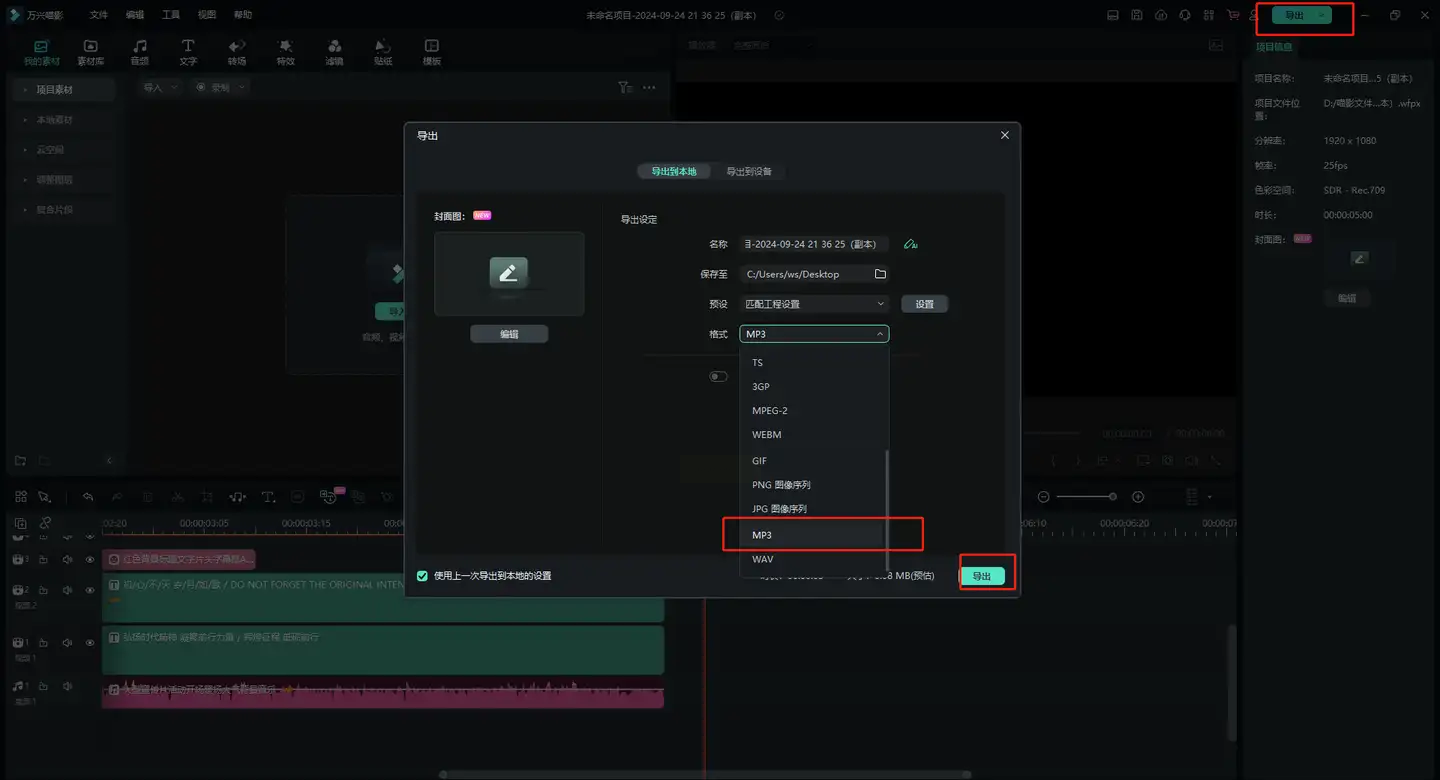The width and height of the screenshot is (1440, 780).
Task: Open the 转场 (Transitions) panel icon
Action: click(237, 52)
